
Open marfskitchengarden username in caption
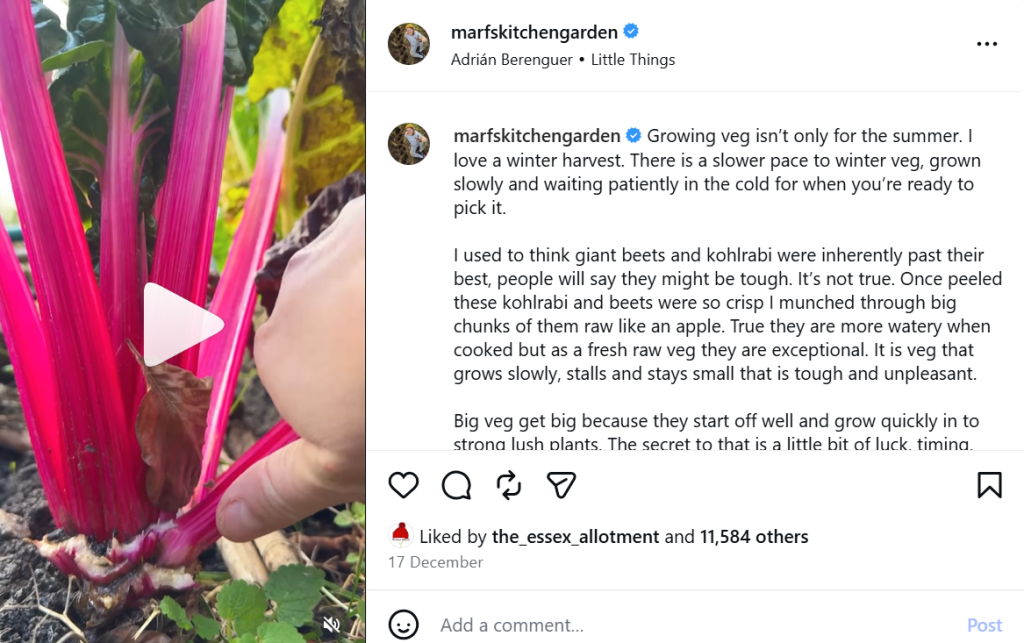point(537,136)
